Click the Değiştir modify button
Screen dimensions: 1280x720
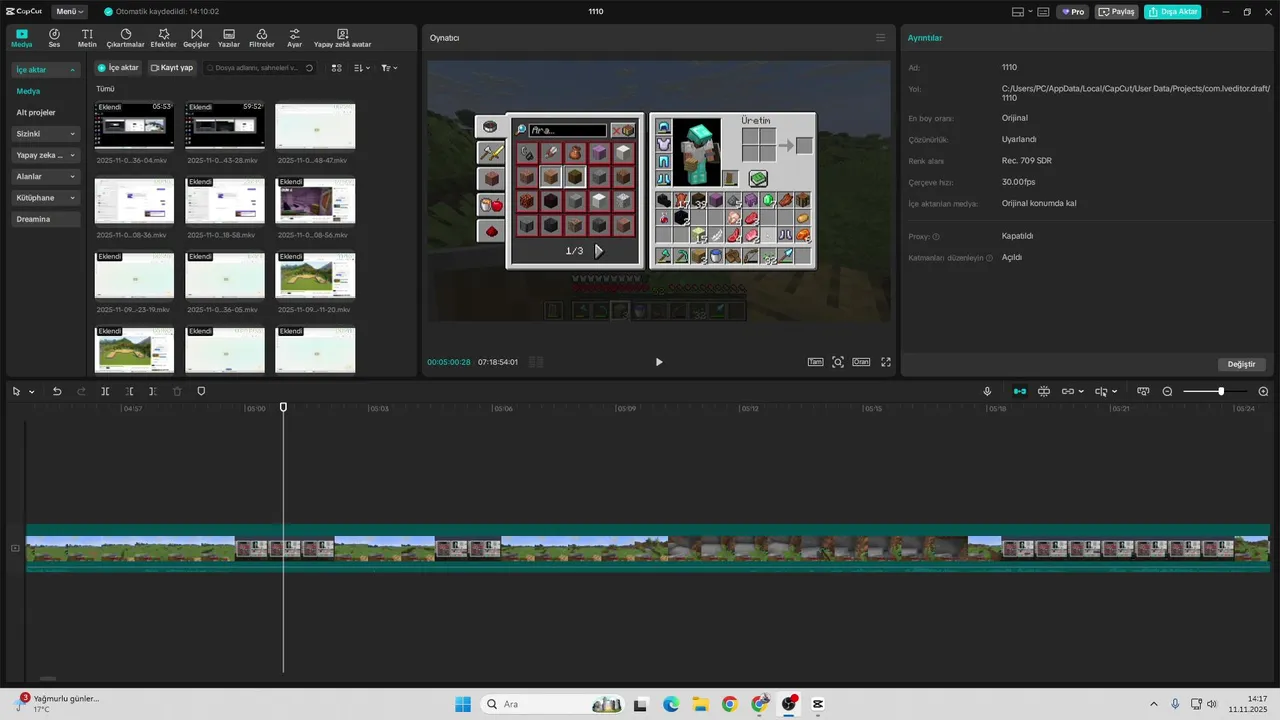[1242, 364]
